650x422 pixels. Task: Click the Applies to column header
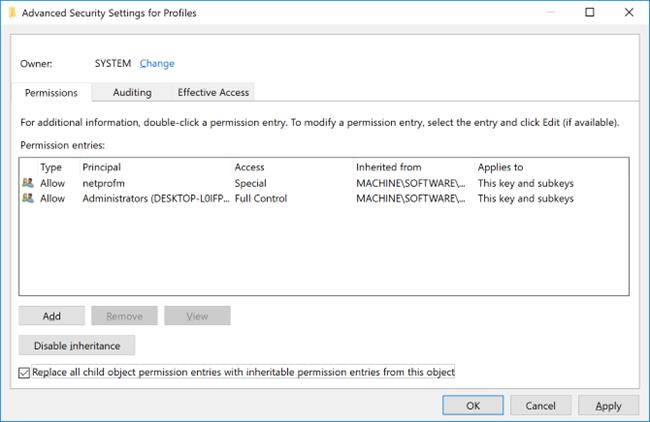tap(500, 167)
